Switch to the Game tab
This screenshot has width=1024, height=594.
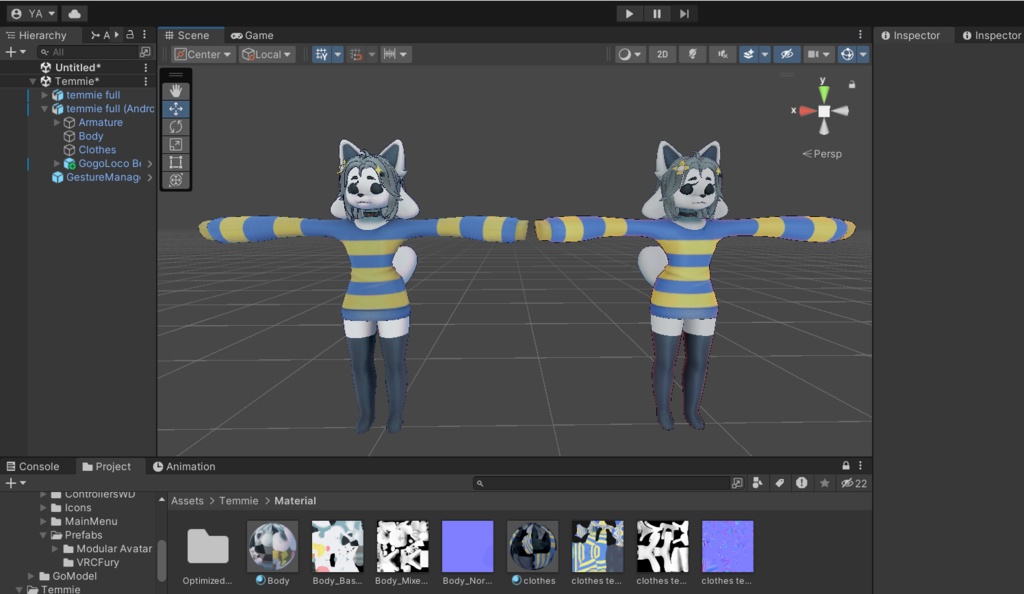click(x=252, y=35)
